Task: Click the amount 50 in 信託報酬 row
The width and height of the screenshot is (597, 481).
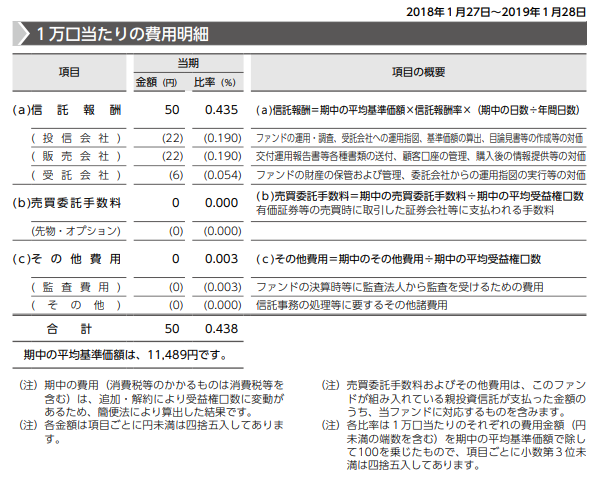Action: pyautogui.click(x=172, y=110)
